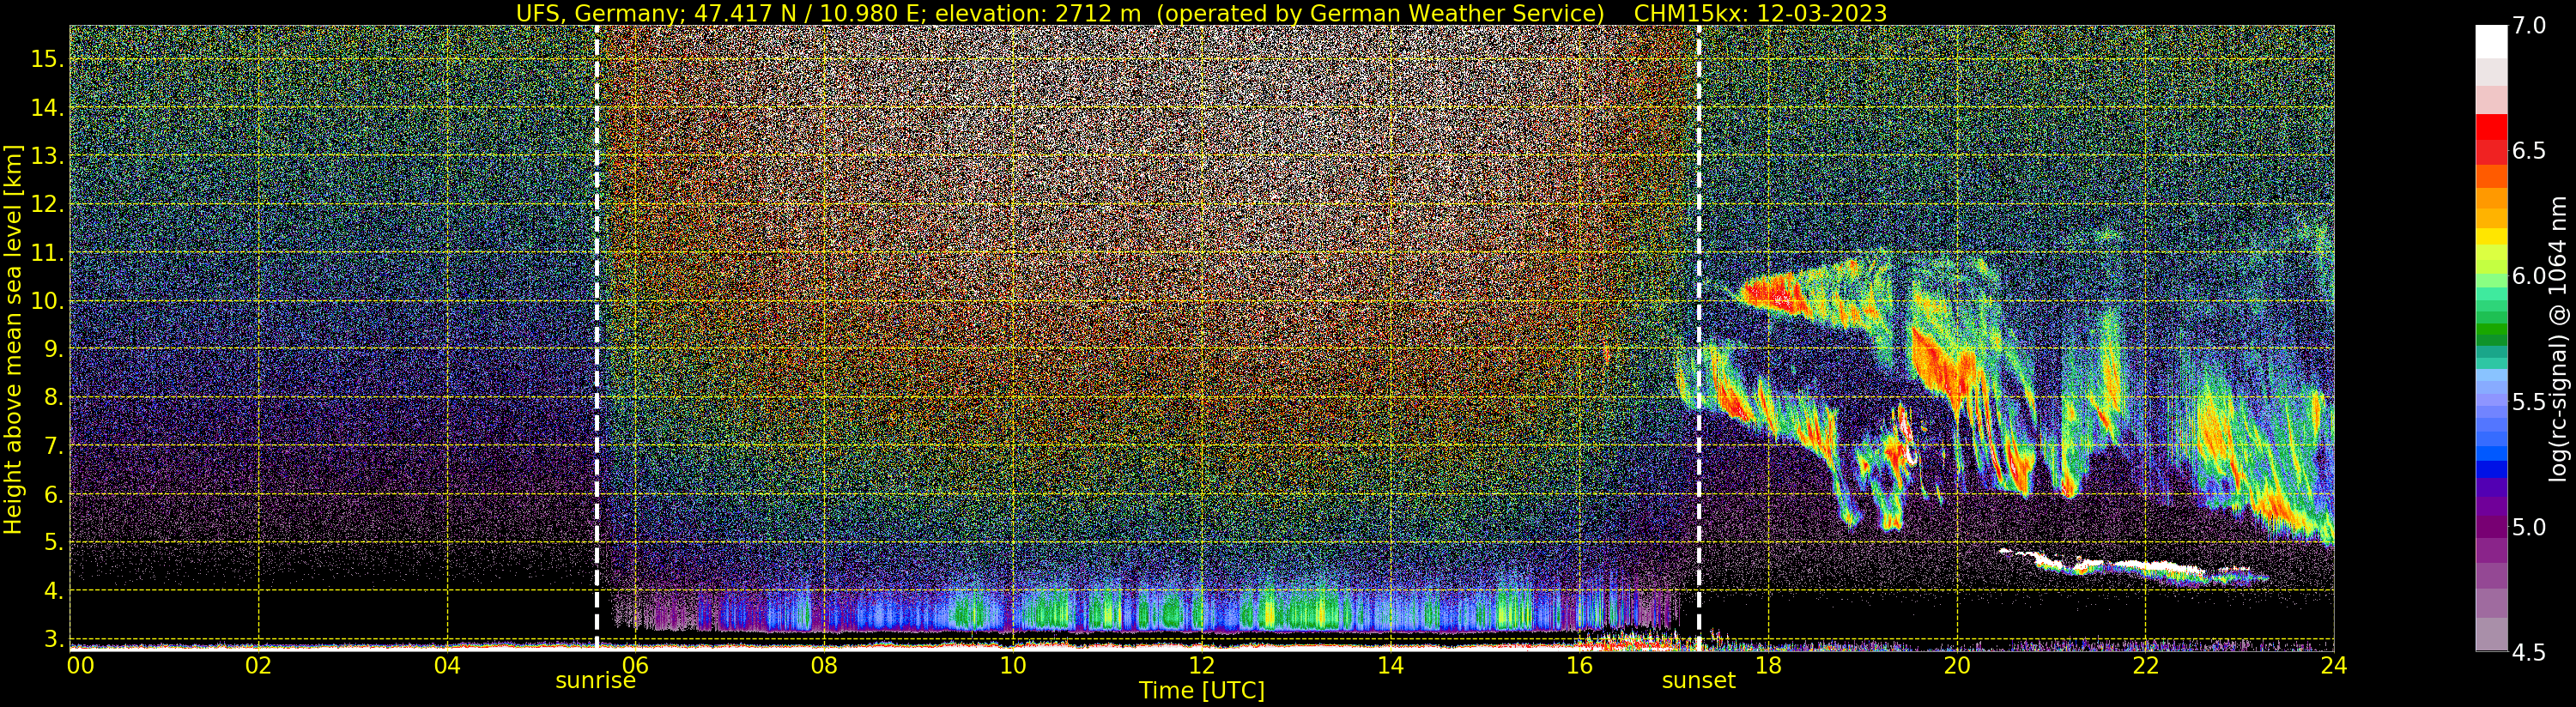Click the colorbar value '6.0'
Image resolution: width=2576 pixels, height=707 pixels.
(x=2528, y=276)
